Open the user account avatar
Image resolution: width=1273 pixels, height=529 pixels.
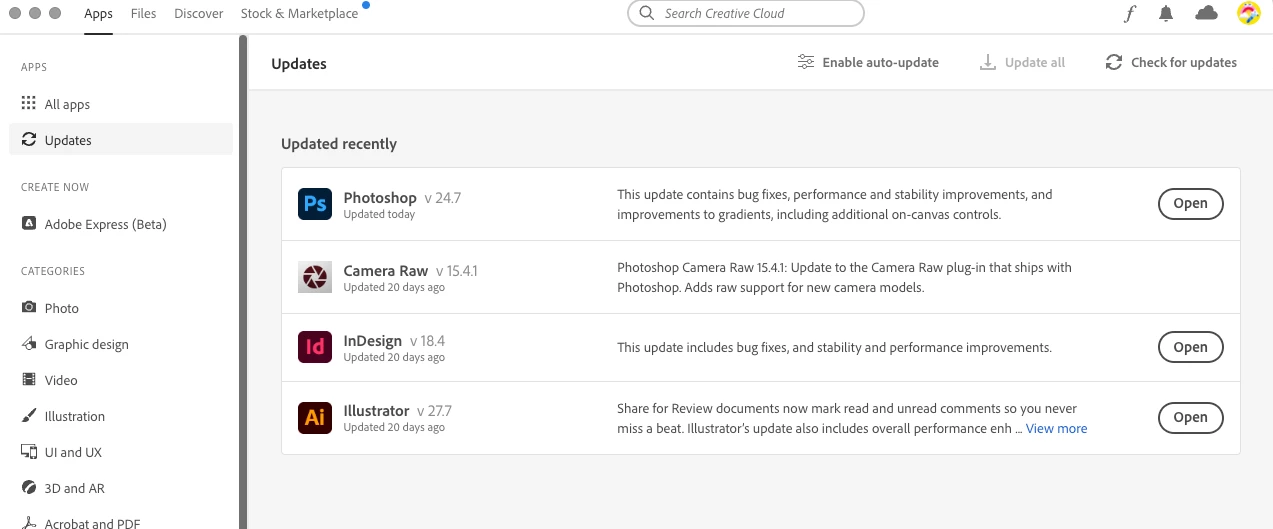(1248, 13)
